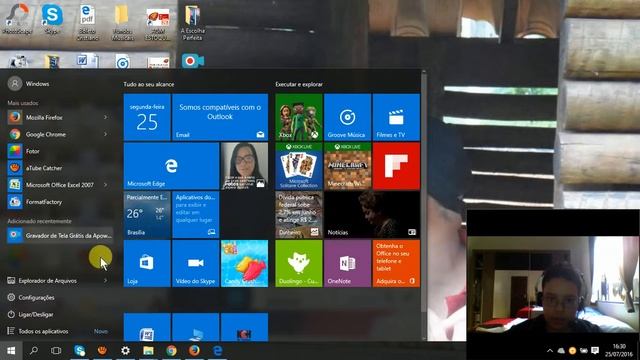Open the Notícias news tile
The image size is (640, 360).
(x=372, y=215)
